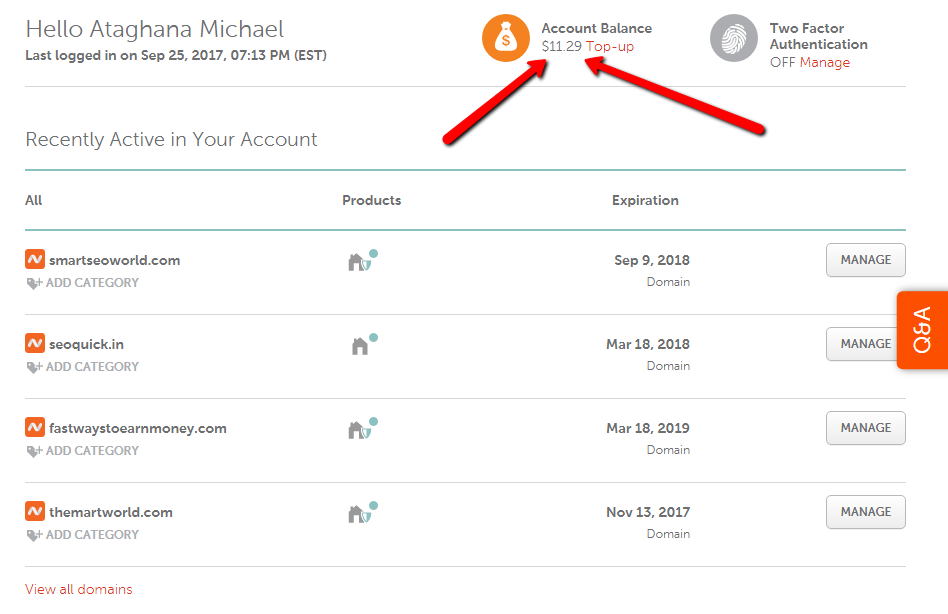Click the house product icon for seoquick.in
This screenshot has height=614, width=948.
pyautogui.click(x=361, y=346)
